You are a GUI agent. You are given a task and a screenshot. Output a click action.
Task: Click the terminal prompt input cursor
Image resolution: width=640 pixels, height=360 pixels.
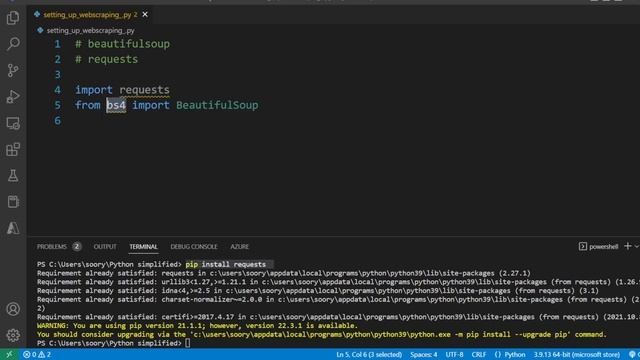187,343
